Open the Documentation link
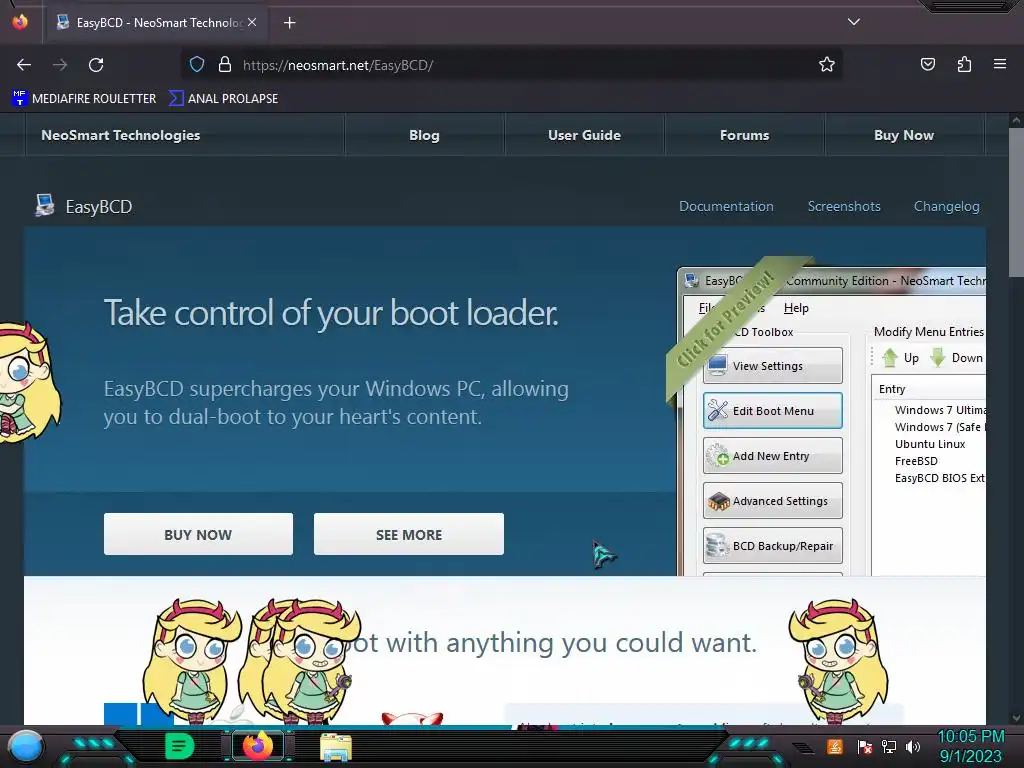Viewport: 1024px width, 768px height. 726,206
